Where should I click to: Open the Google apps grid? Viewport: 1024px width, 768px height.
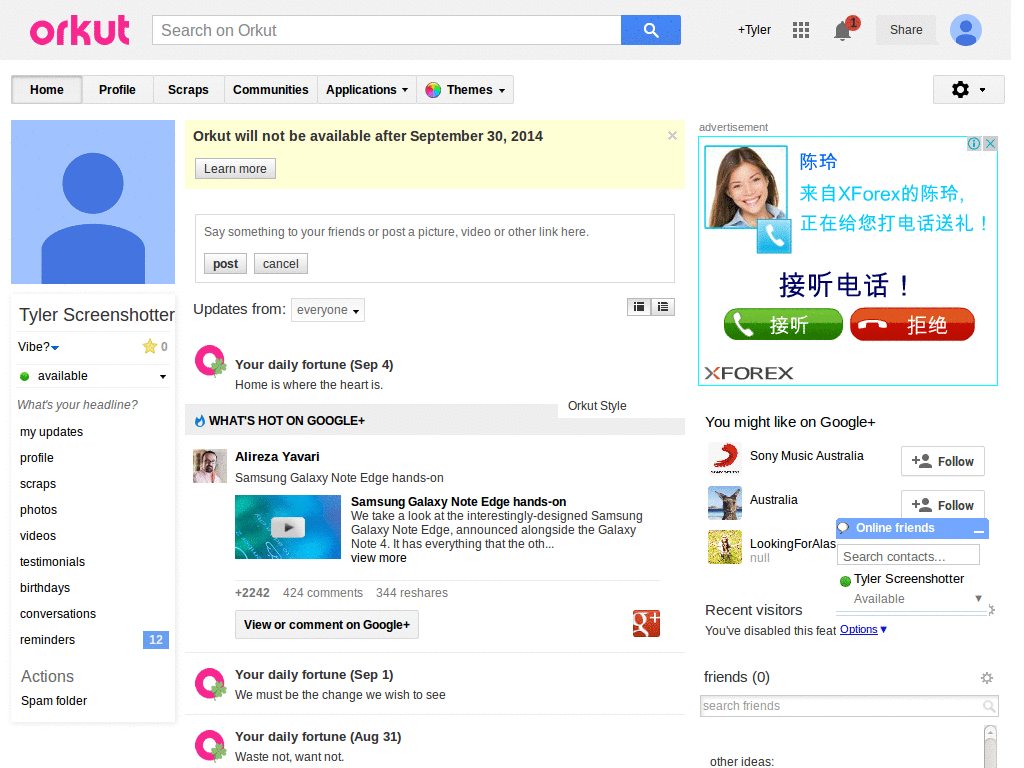(x=800, y=30)
